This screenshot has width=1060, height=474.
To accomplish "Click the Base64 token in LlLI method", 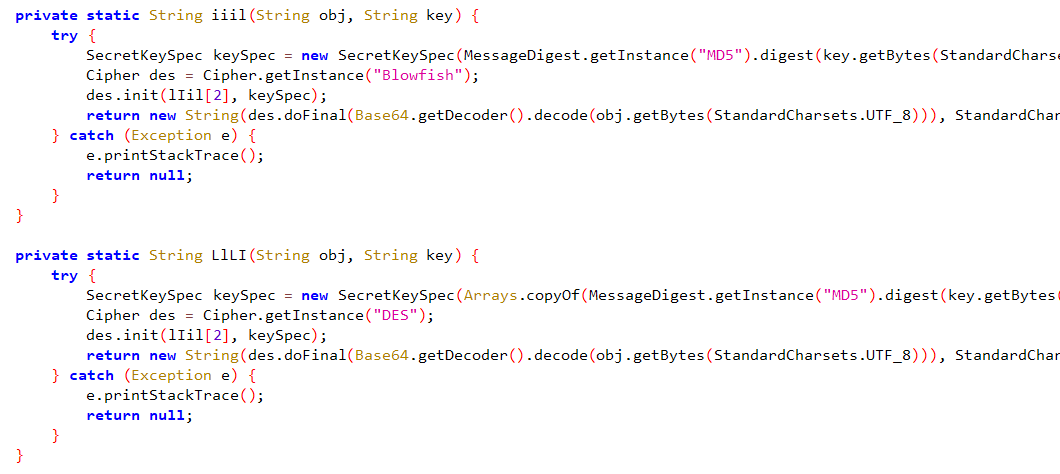I will click(x=381, y=356).
